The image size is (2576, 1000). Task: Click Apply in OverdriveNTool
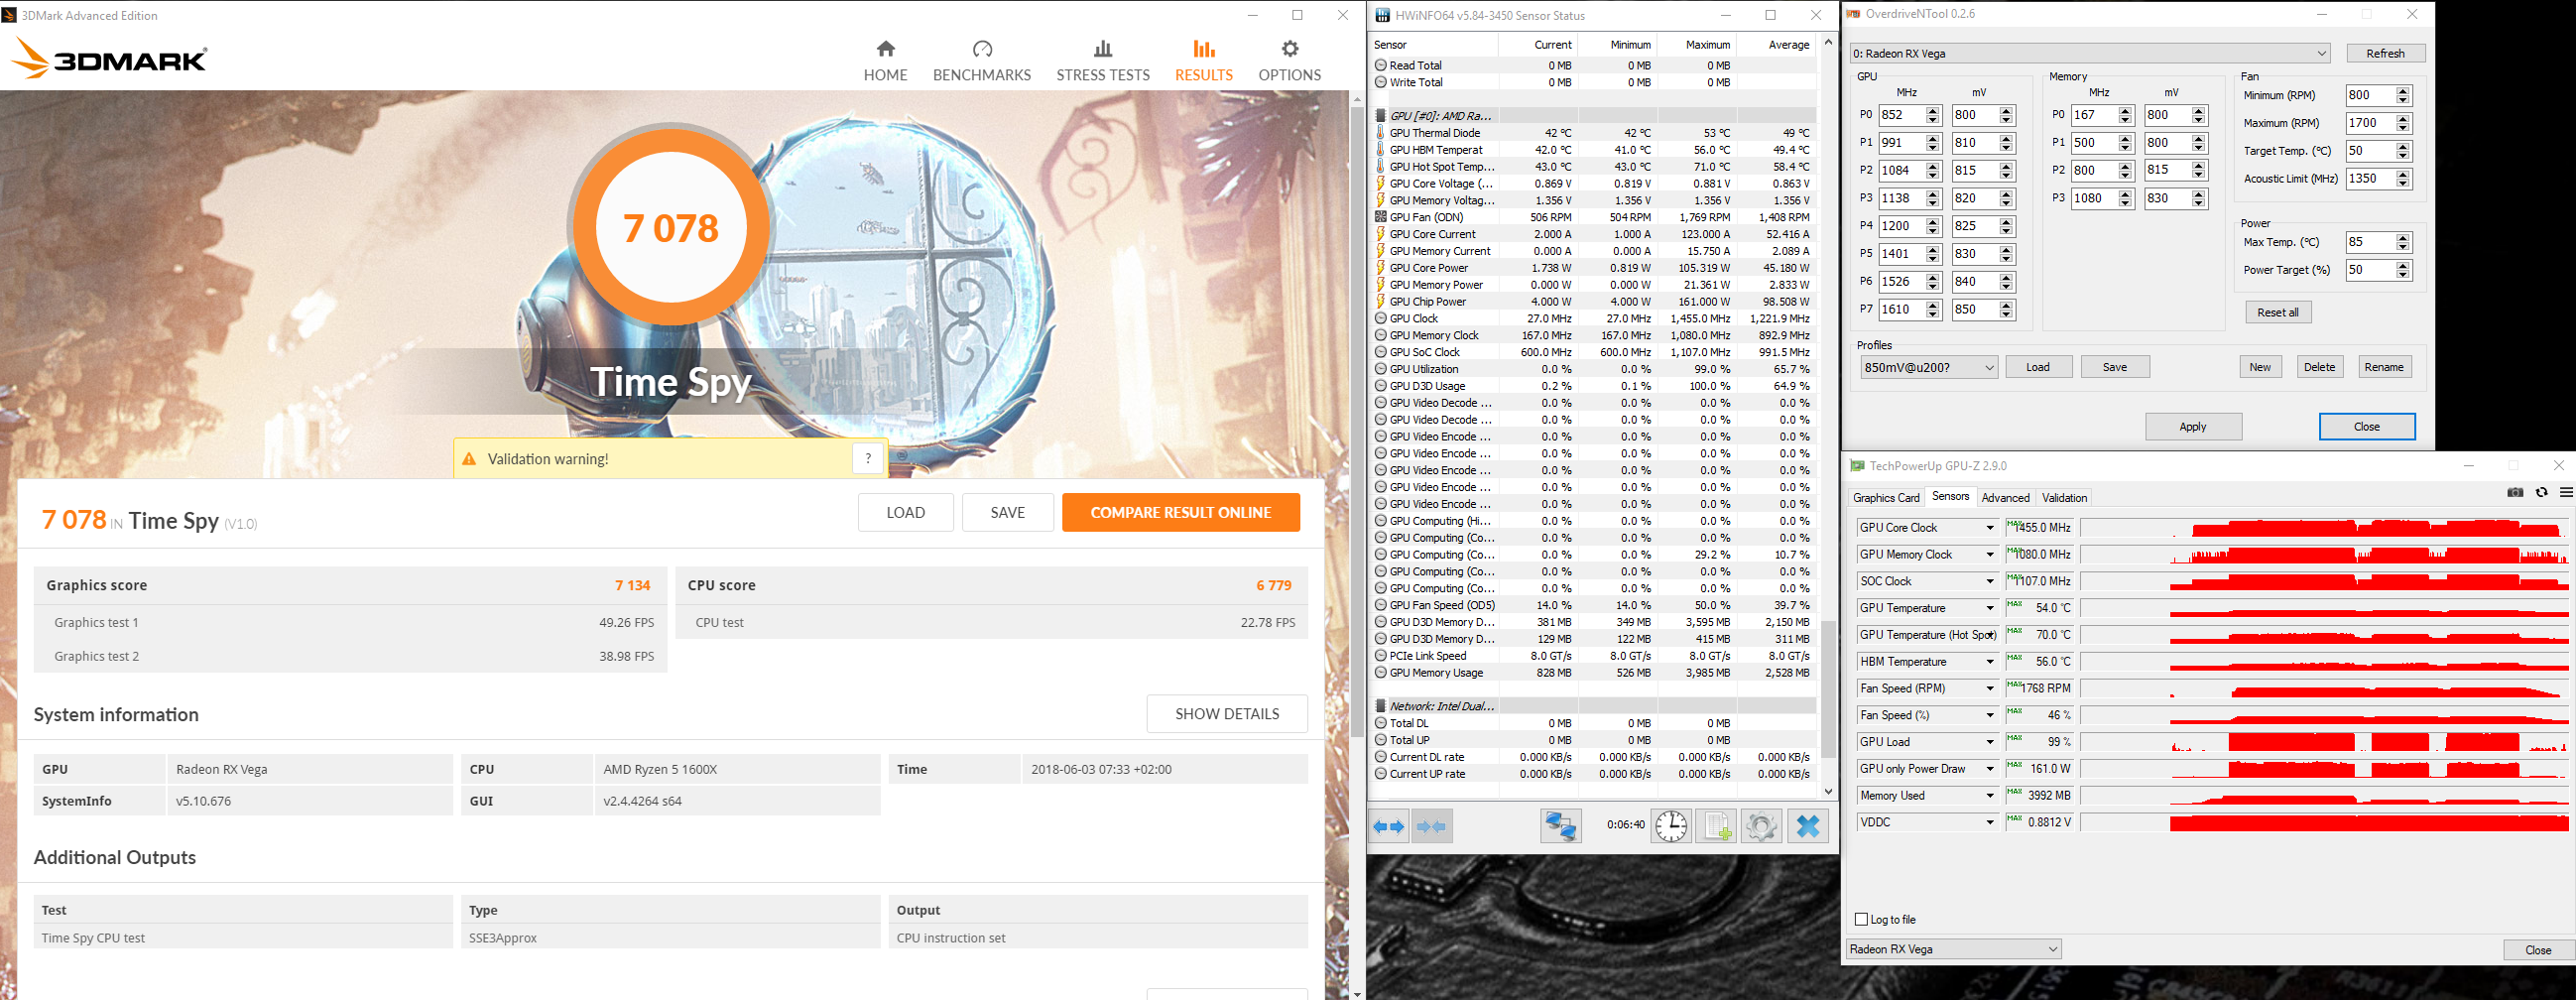coord(2193,426)
